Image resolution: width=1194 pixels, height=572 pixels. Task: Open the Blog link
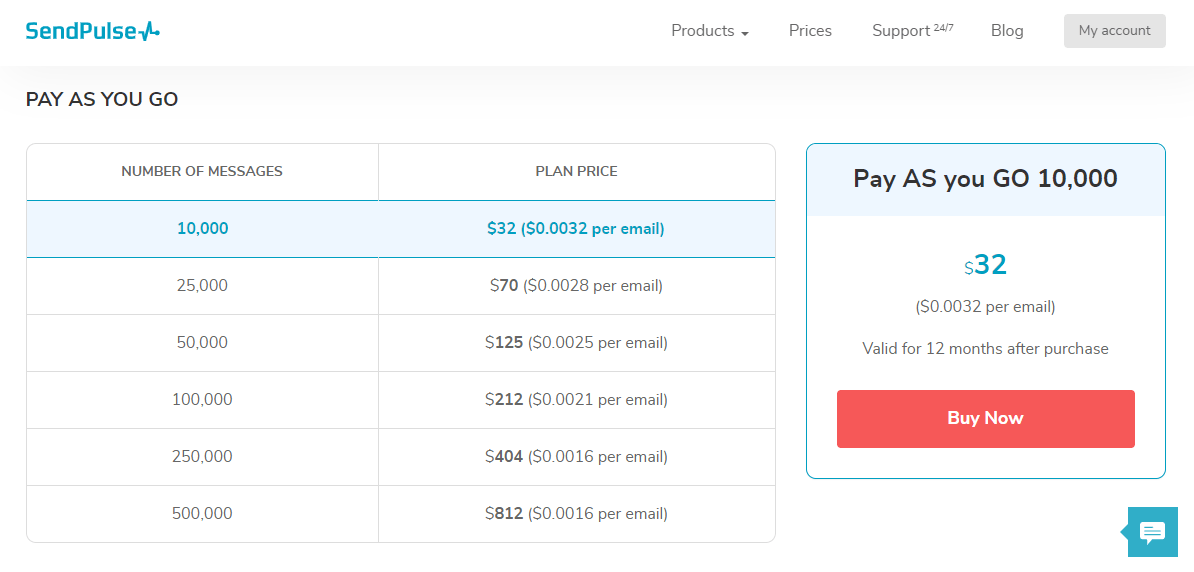tap(1007, 31)
